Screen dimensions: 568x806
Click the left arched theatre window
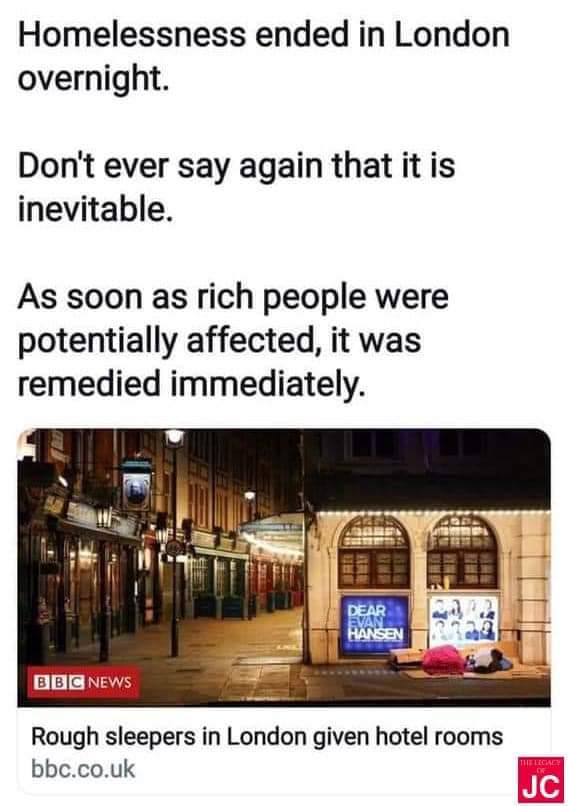point(375,552)
